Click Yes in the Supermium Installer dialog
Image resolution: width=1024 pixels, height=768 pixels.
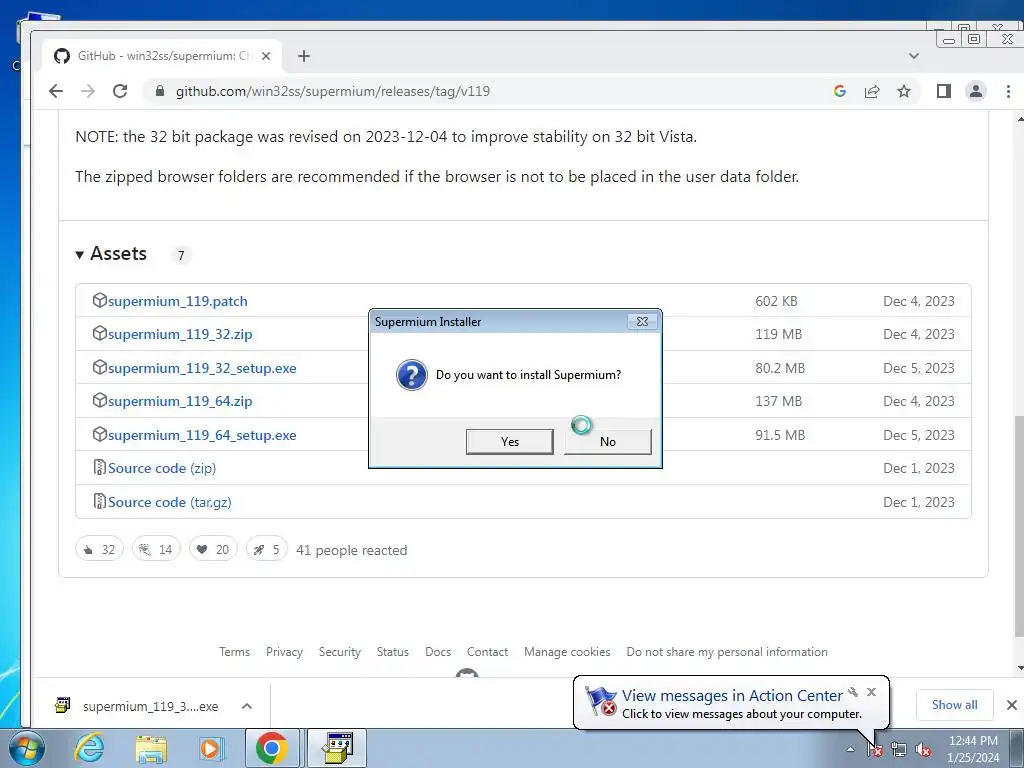509,441
